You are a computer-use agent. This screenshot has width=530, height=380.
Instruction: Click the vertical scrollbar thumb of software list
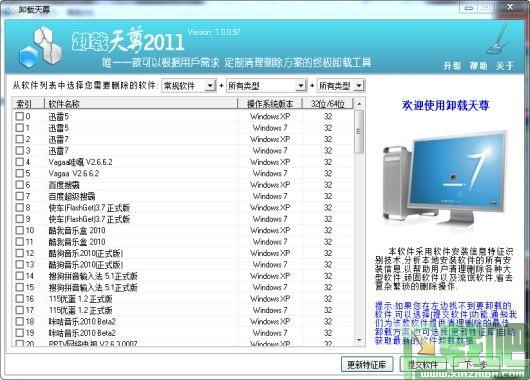coord(359,132)
